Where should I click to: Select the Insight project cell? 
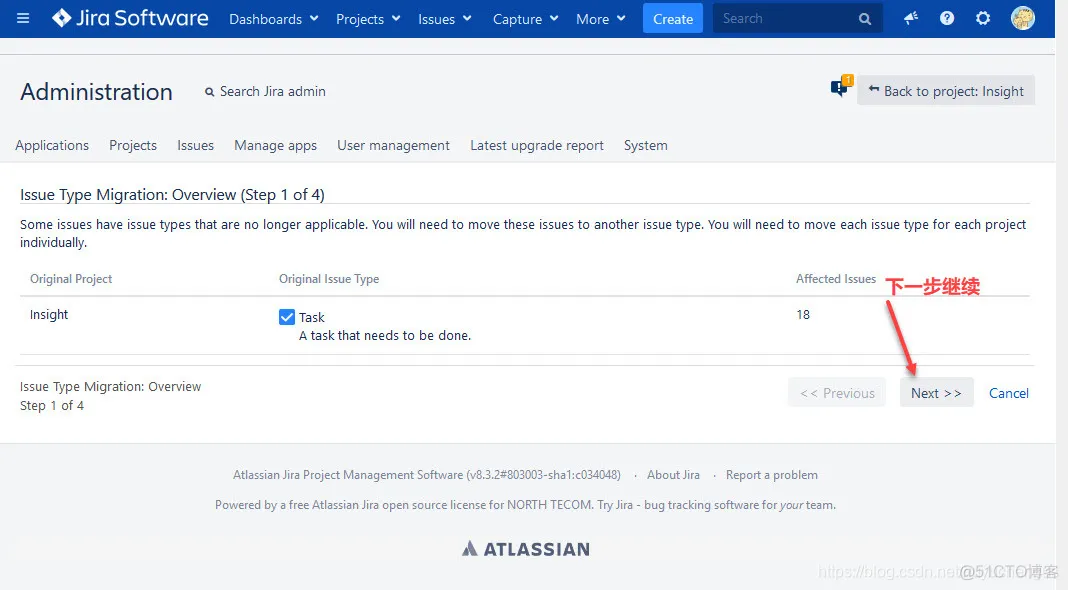[49, 315]
